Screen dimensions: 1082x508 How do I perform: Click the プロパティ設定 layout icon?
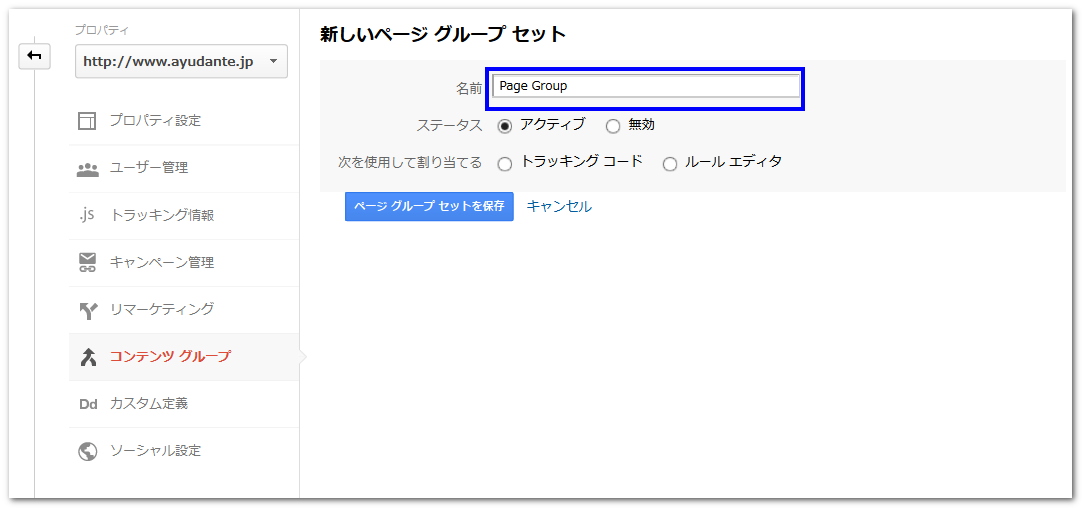point(88,121)
